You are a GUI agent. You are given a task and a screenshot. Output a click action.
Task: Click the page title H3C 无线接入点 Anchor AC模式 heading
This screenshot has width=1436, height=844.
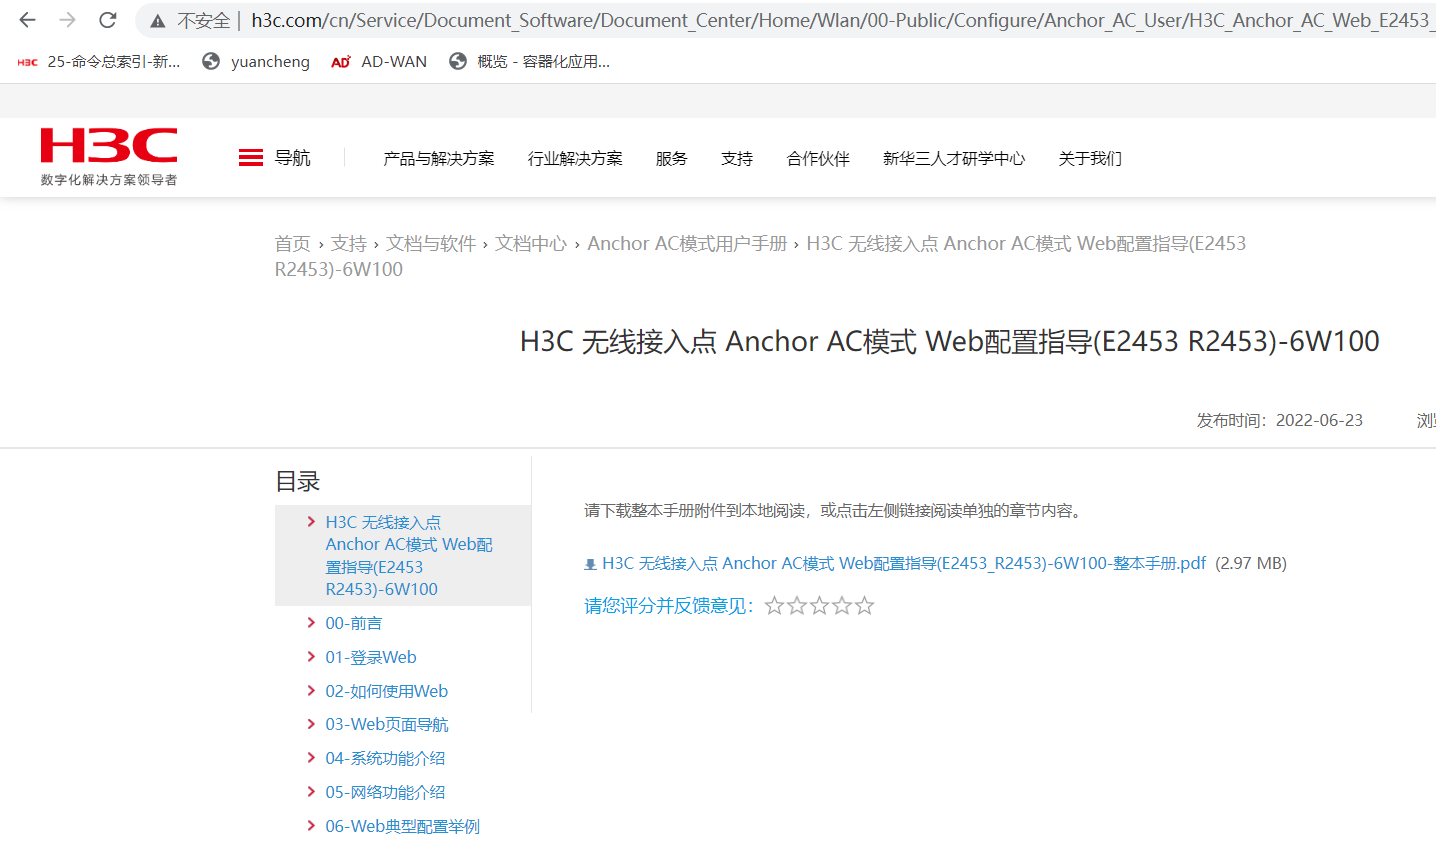[x=950, y=342]
